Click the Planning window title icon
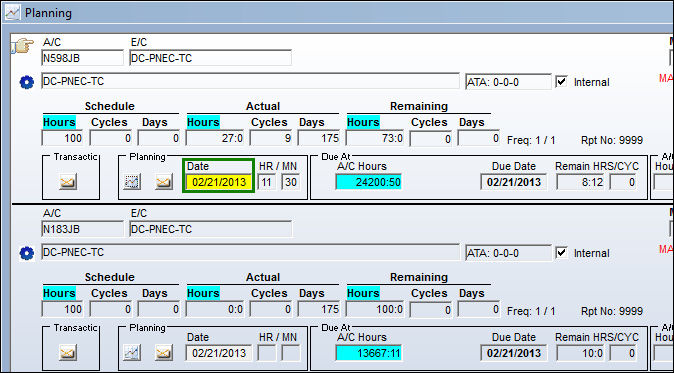The width and height of the screenshot is (674, 373). pyautogui.click(x=12, y=13)
